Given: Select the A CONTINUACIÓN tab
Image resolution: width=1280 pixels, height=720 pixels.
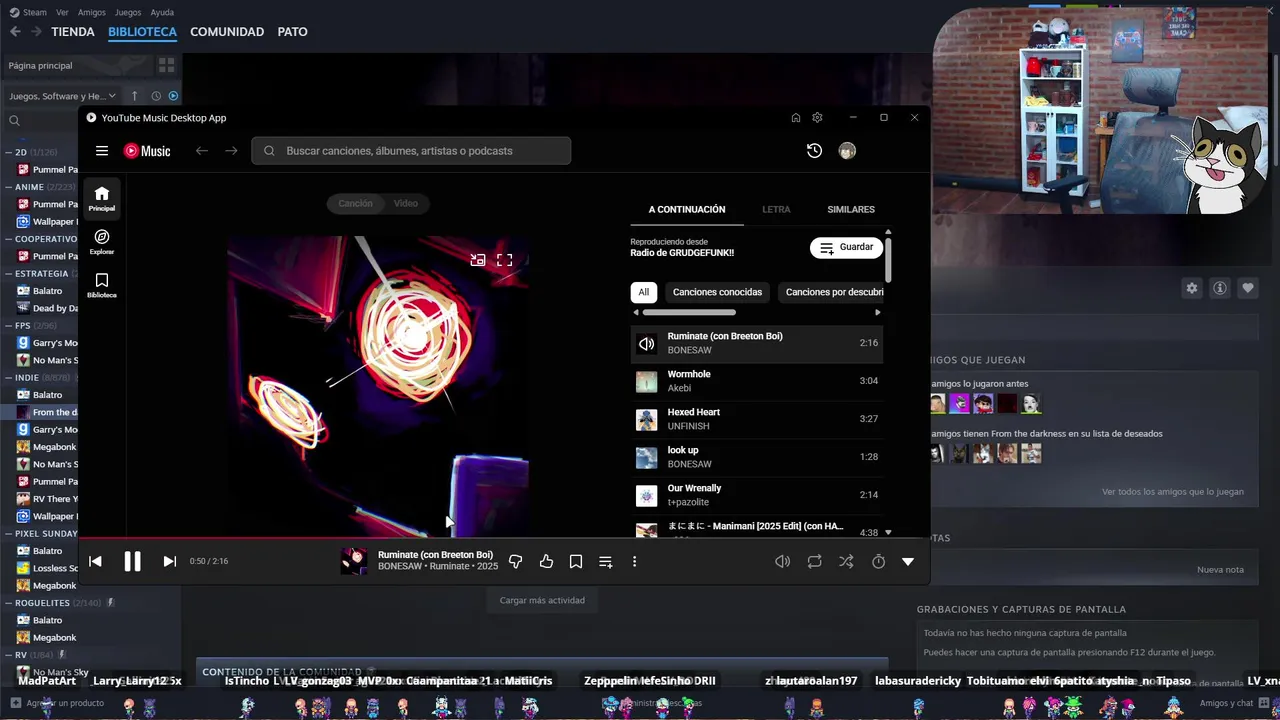Looking at the screenshot, I should [687, 209].
